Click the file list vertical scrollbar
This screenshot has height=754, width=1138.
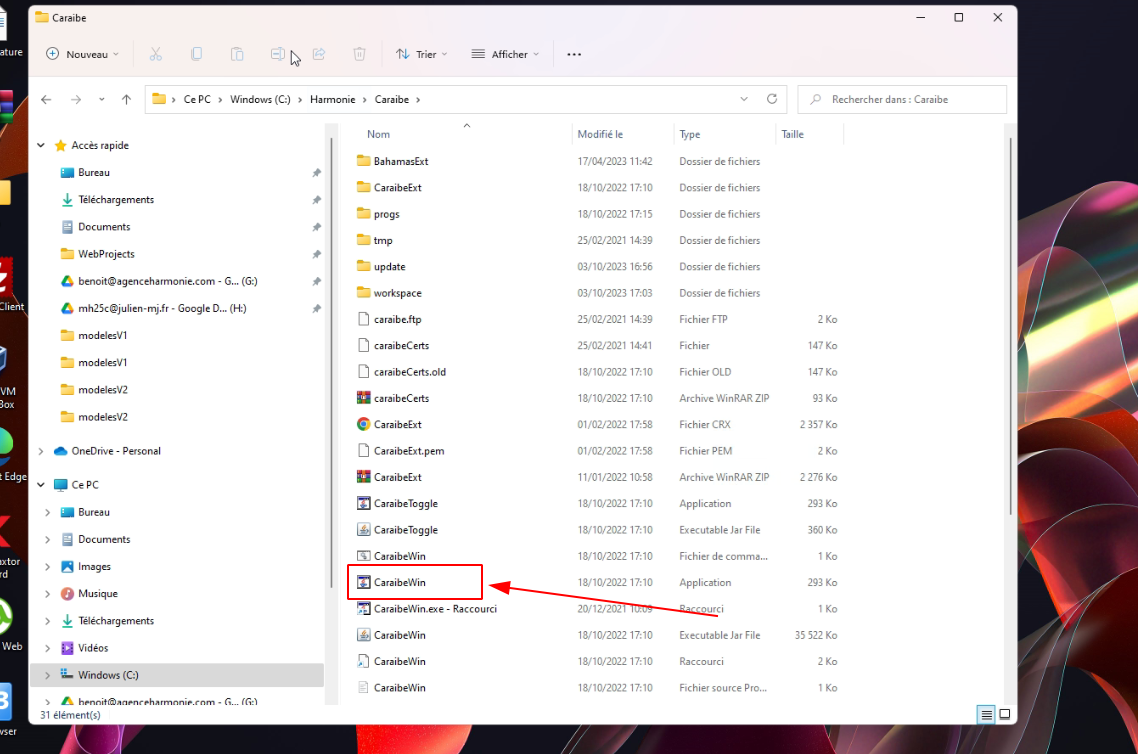1010,326
